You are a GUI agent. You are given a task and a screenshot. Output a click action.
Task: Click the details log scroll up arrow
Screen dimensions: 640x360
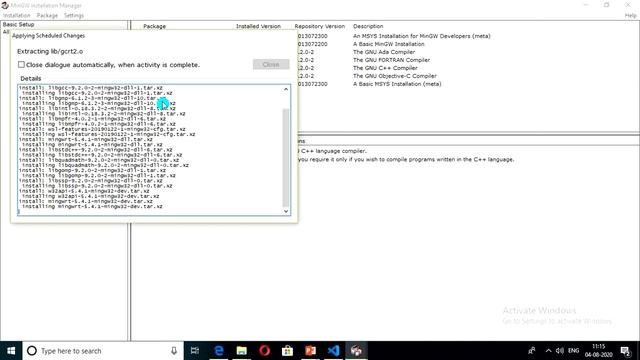(x=286, y=89)
